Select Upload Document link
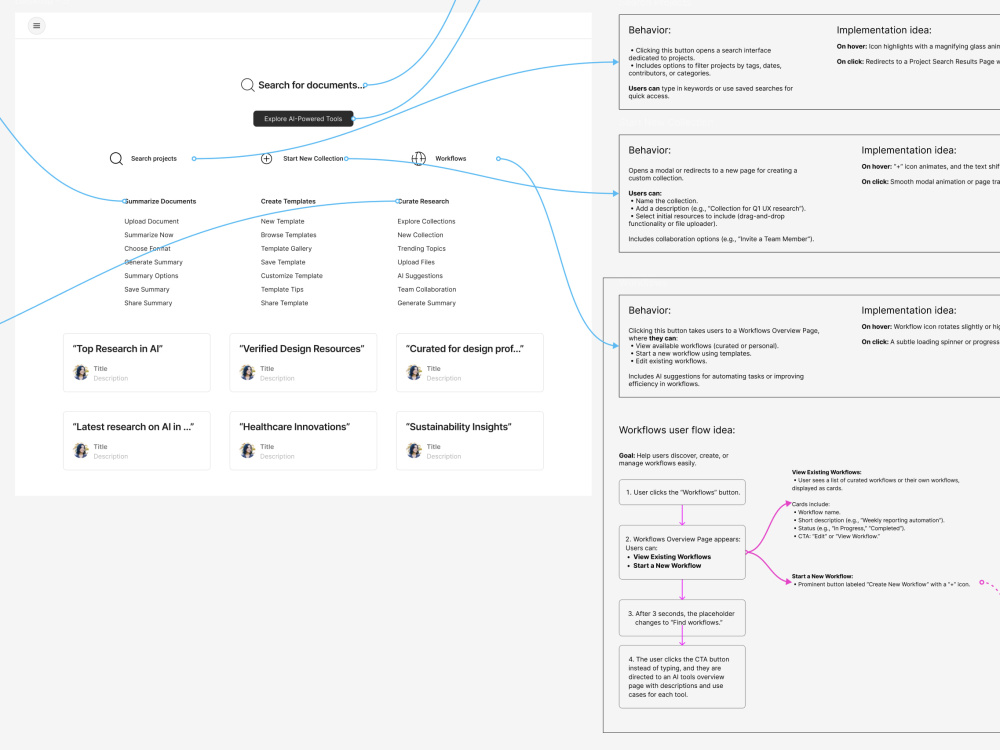Screen dimensions: 1000x750 (x=152, y=221)
